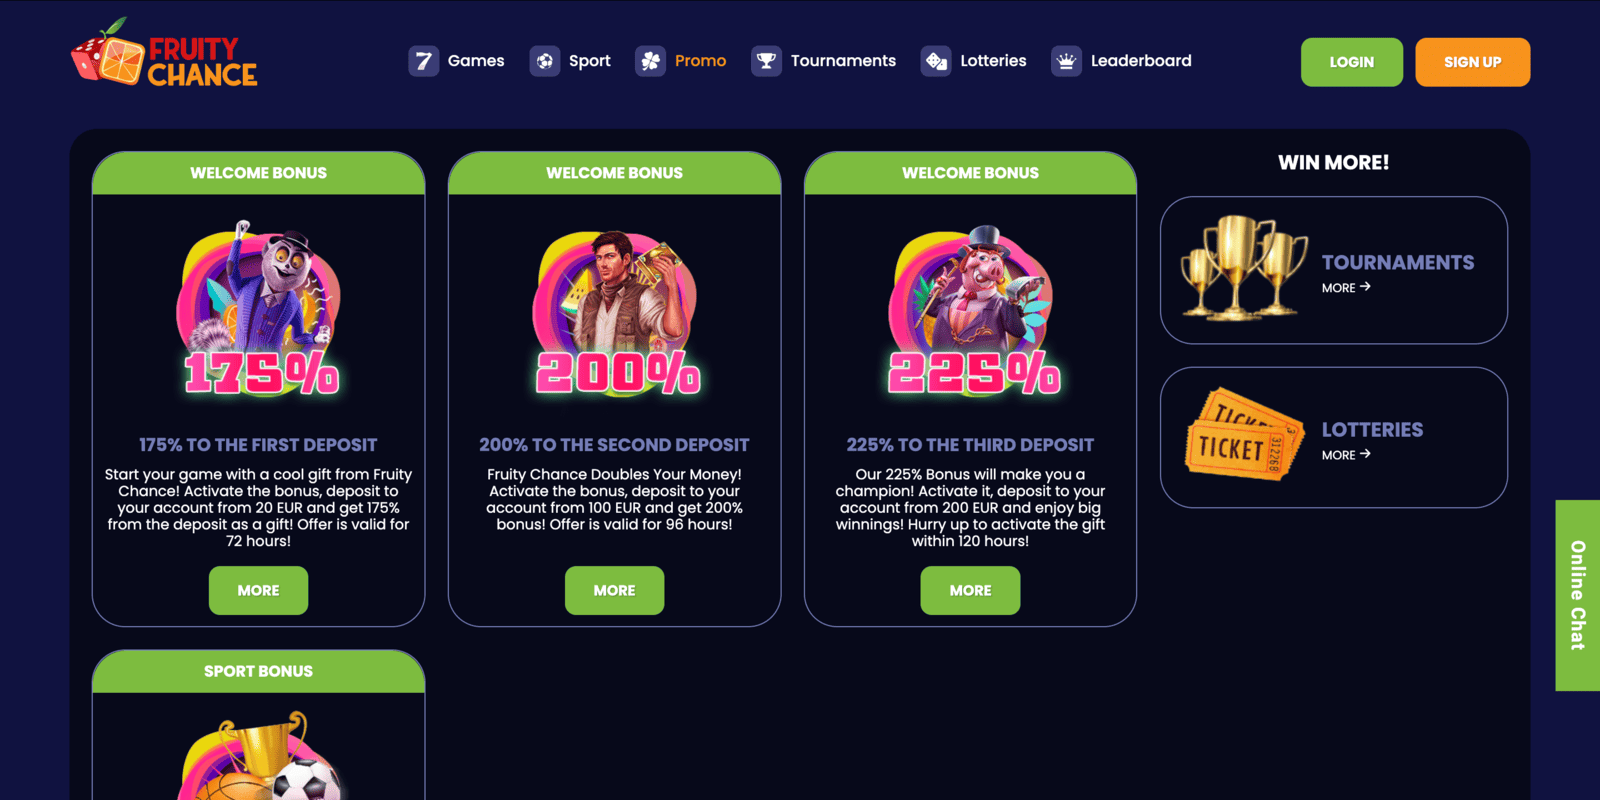Follow the MORE arrow link under Tournaments
This screenshot has width=1600, height=800.
1346,288
